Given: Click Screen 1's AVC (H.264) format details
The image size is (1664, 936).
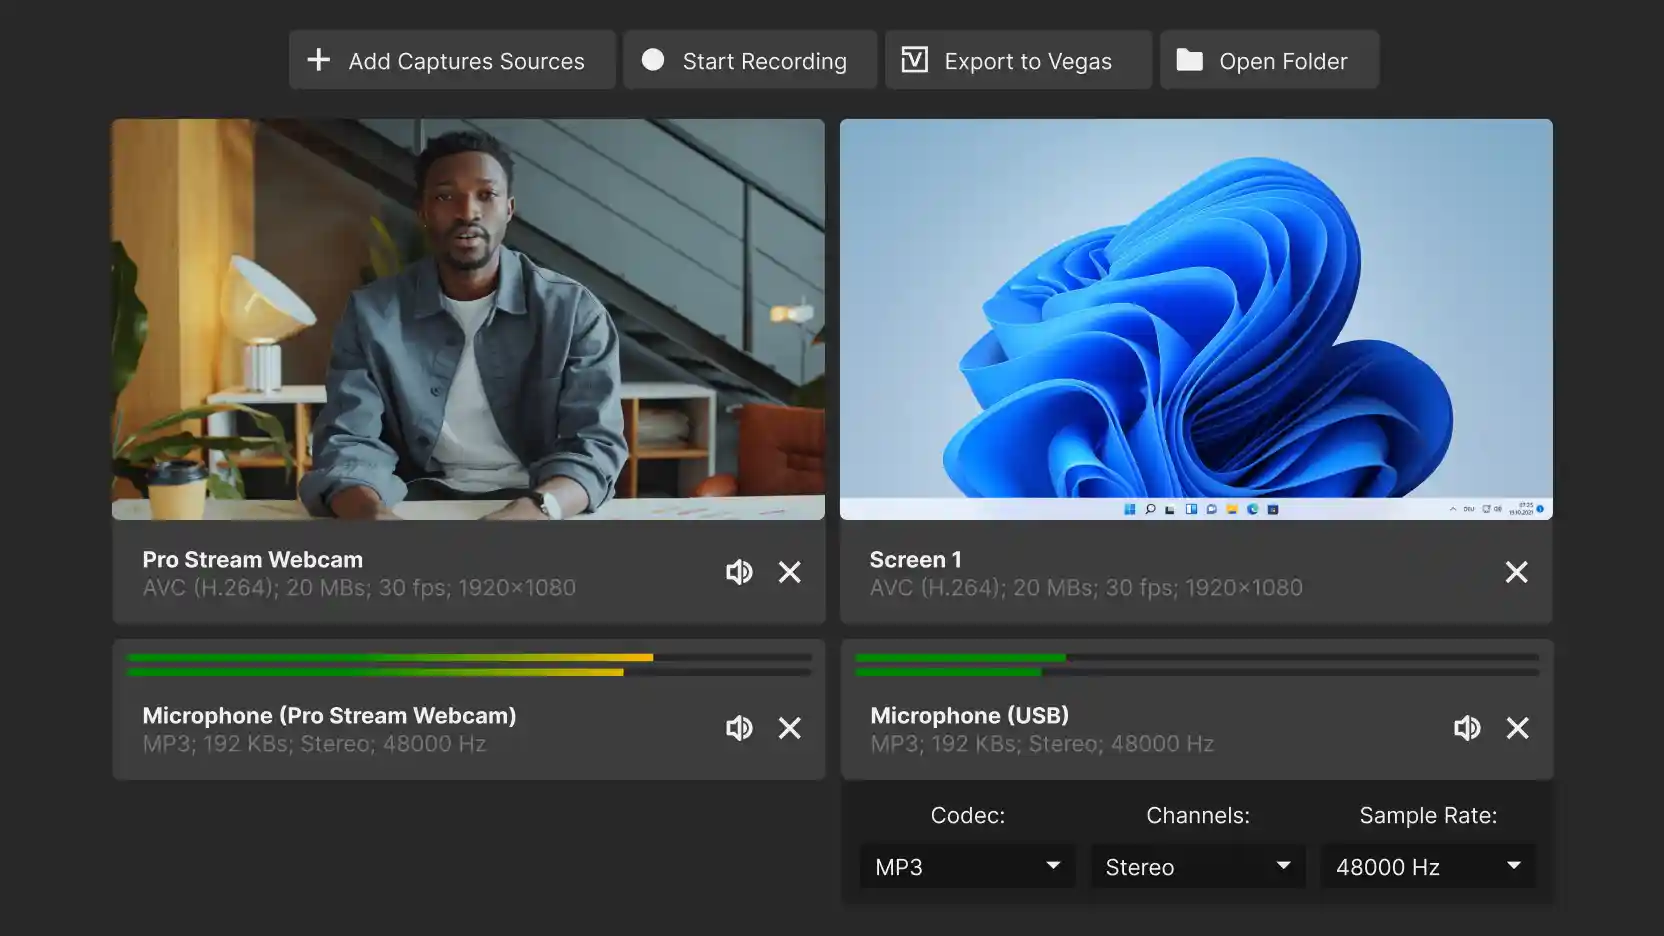Looking at the screenshot, I should point(1086,588).
